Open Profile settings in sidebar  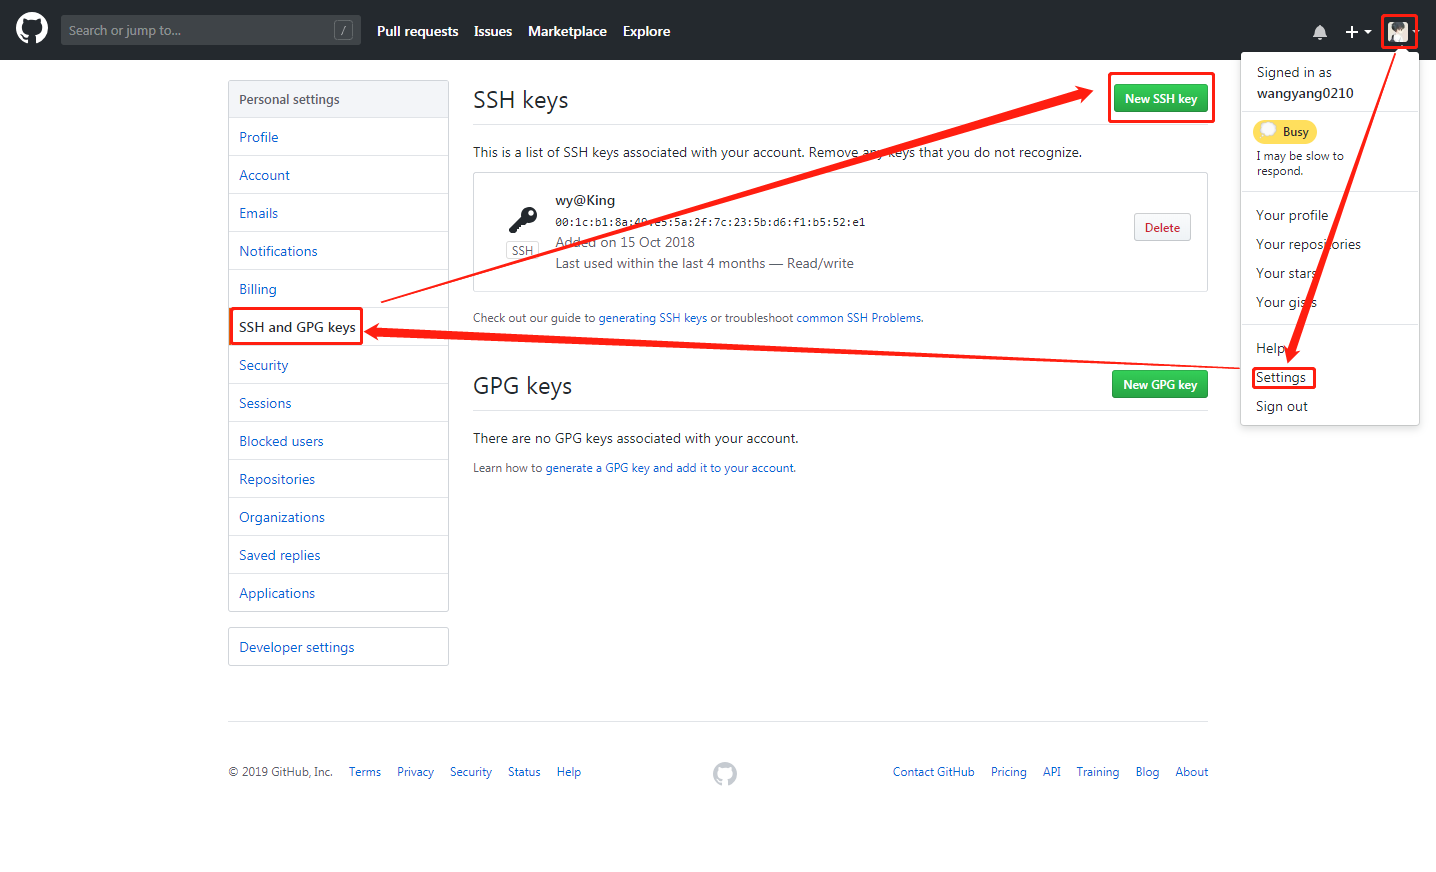338,137
